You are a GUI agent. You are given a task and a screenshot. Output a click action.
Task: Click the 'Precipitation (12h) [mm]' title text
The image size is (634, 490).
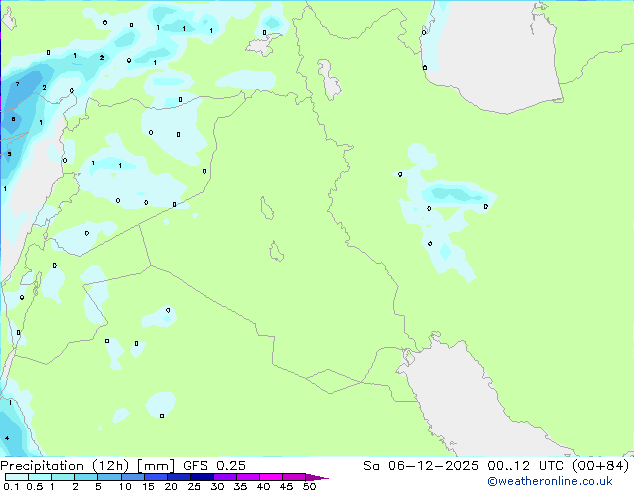click(87, 466)
